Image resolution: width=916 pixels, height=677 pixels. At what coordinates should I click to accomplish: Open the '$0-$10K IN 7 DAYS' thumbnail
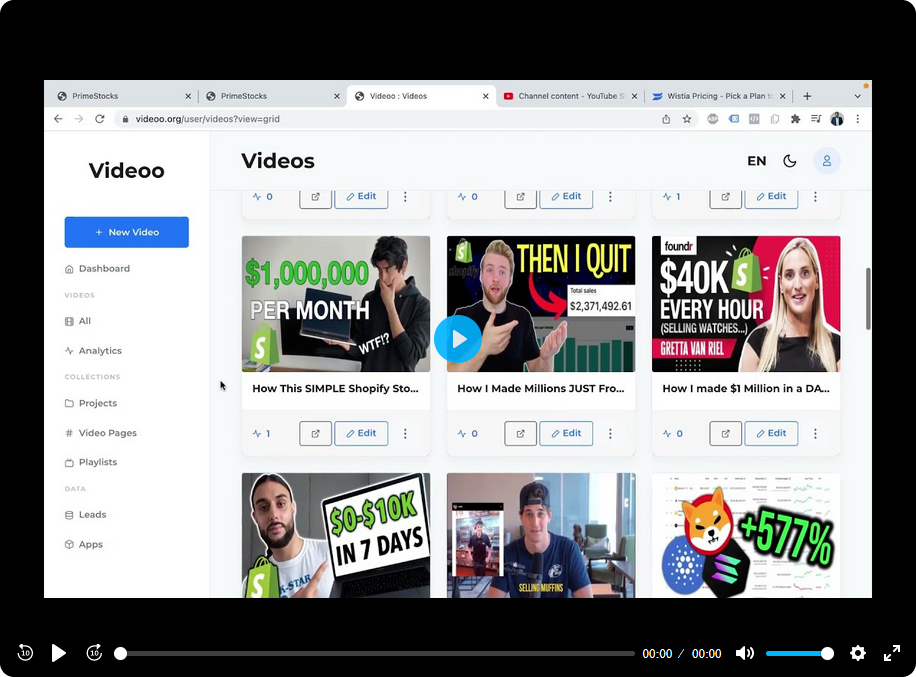pyautogui.click(x=336, y=535)
